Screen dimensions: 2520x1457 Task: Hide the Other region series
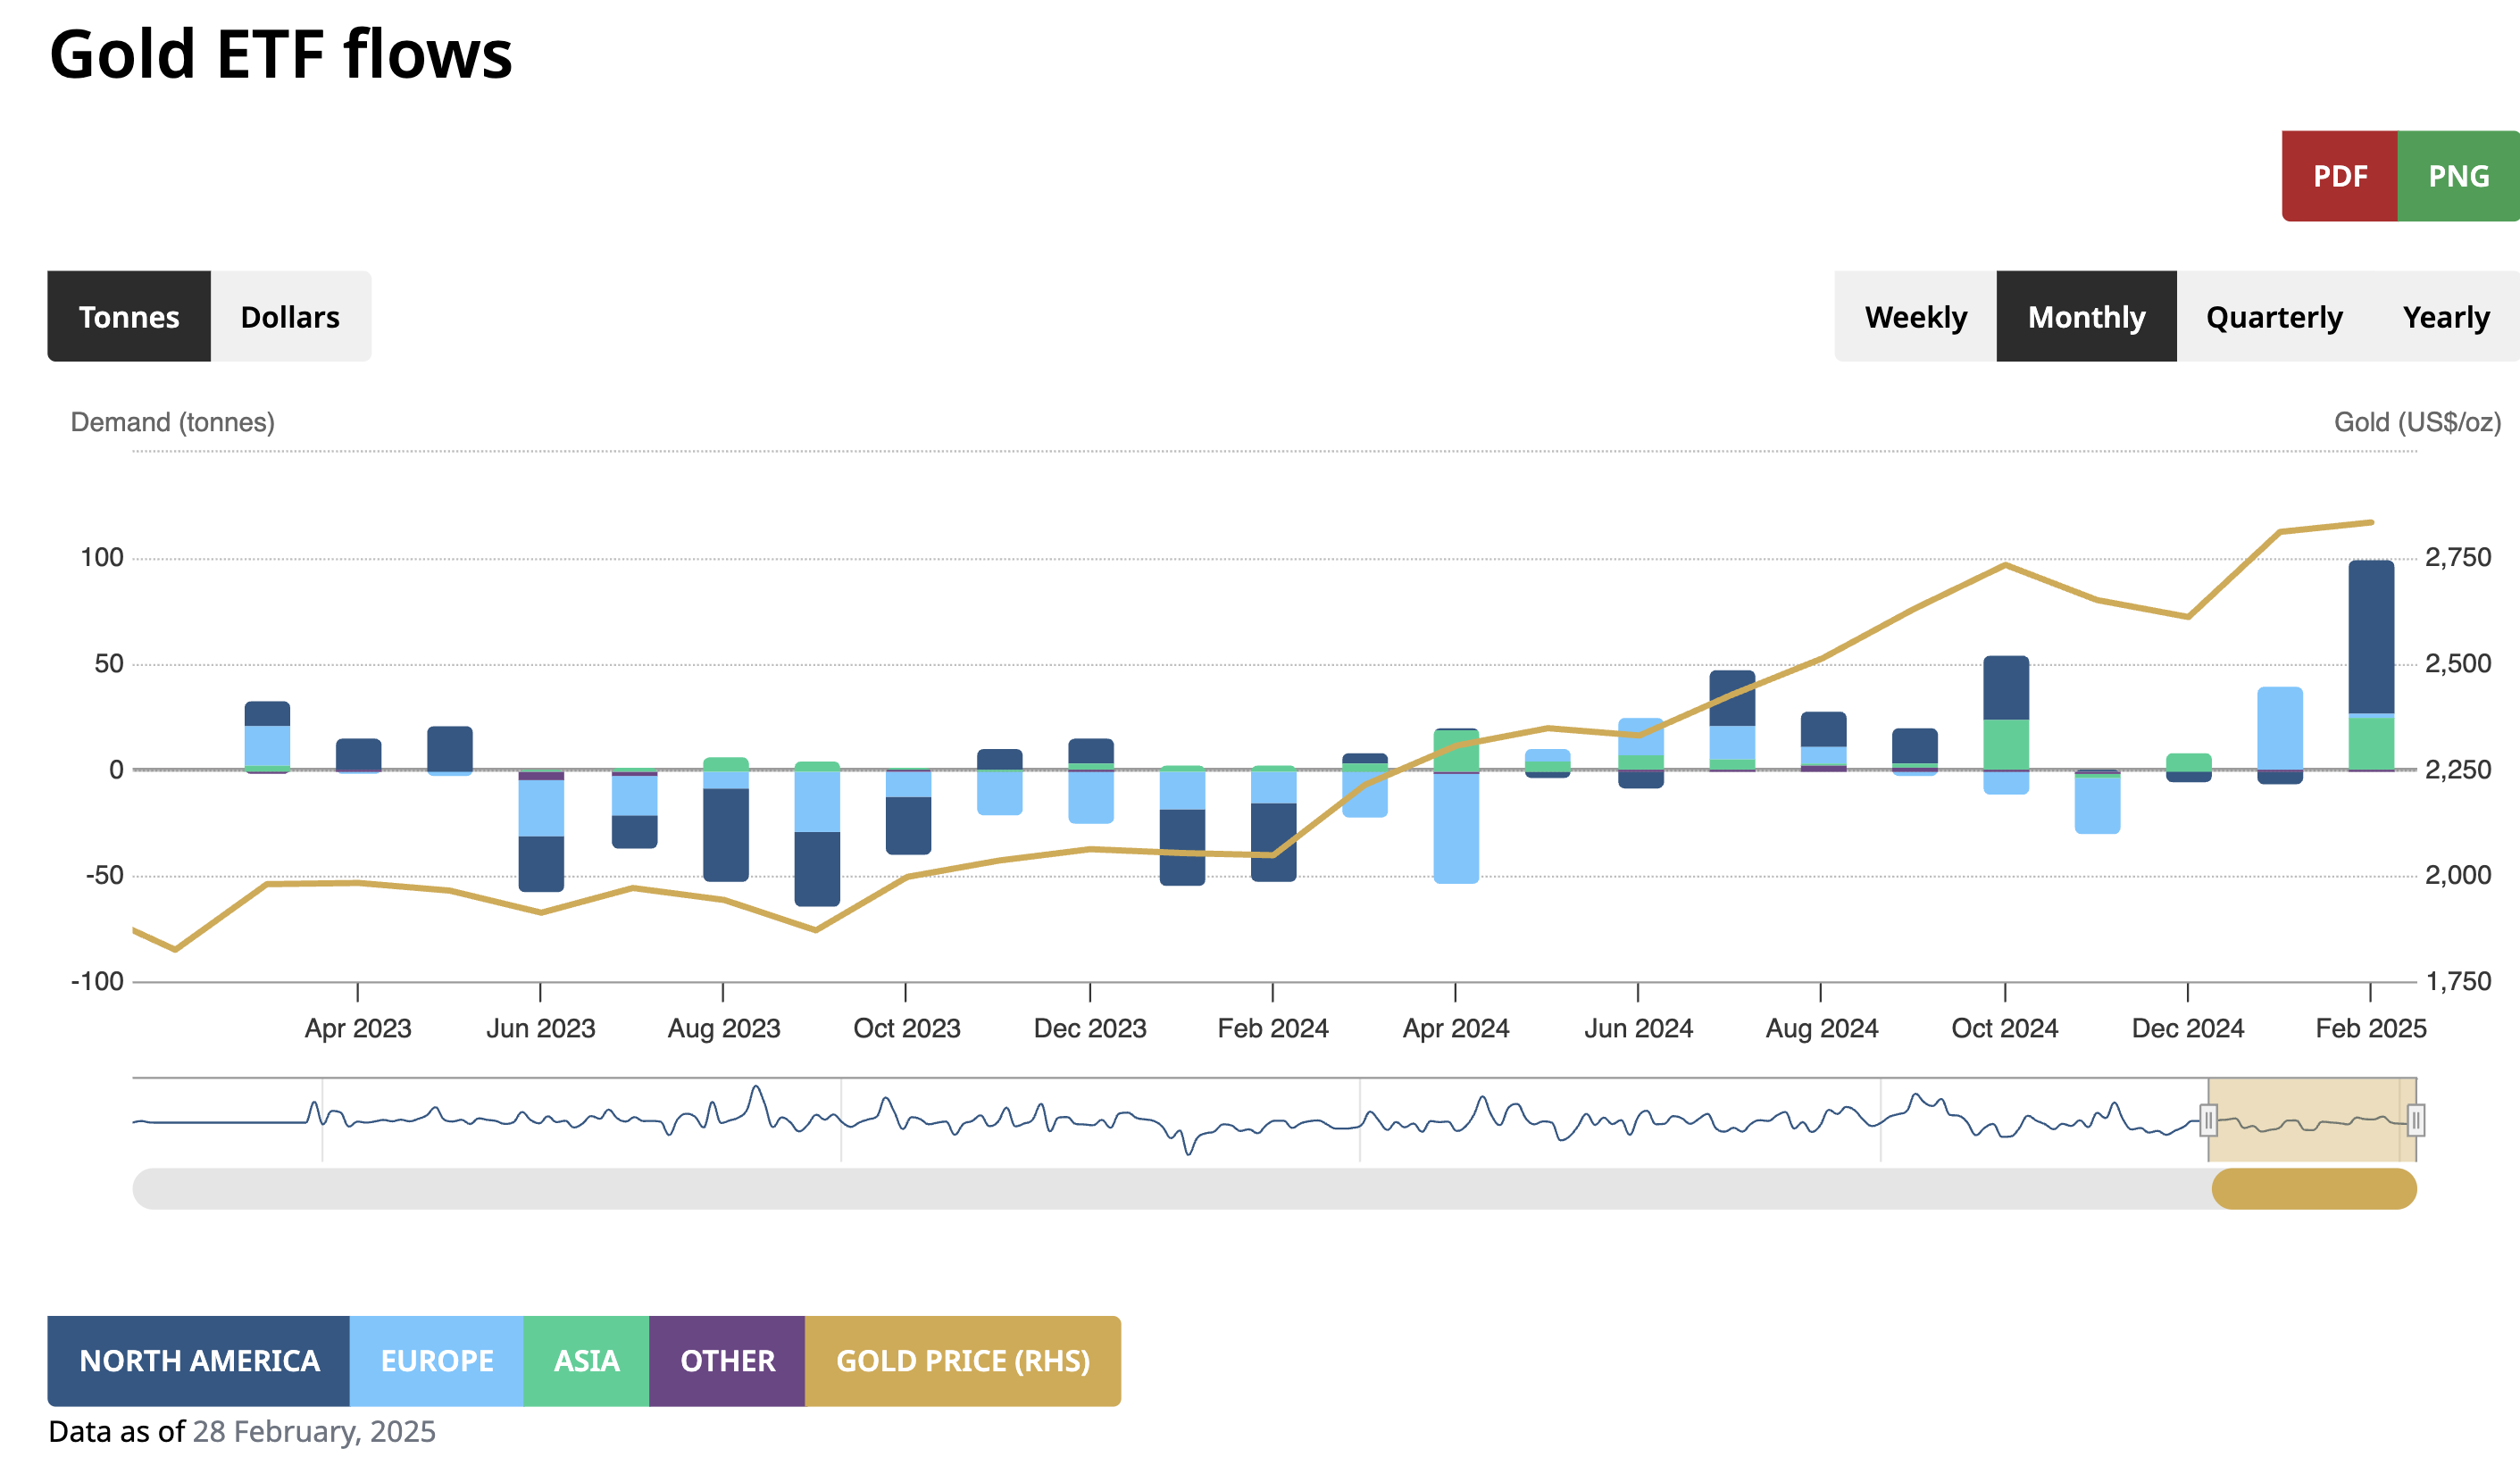(727, 1360)
